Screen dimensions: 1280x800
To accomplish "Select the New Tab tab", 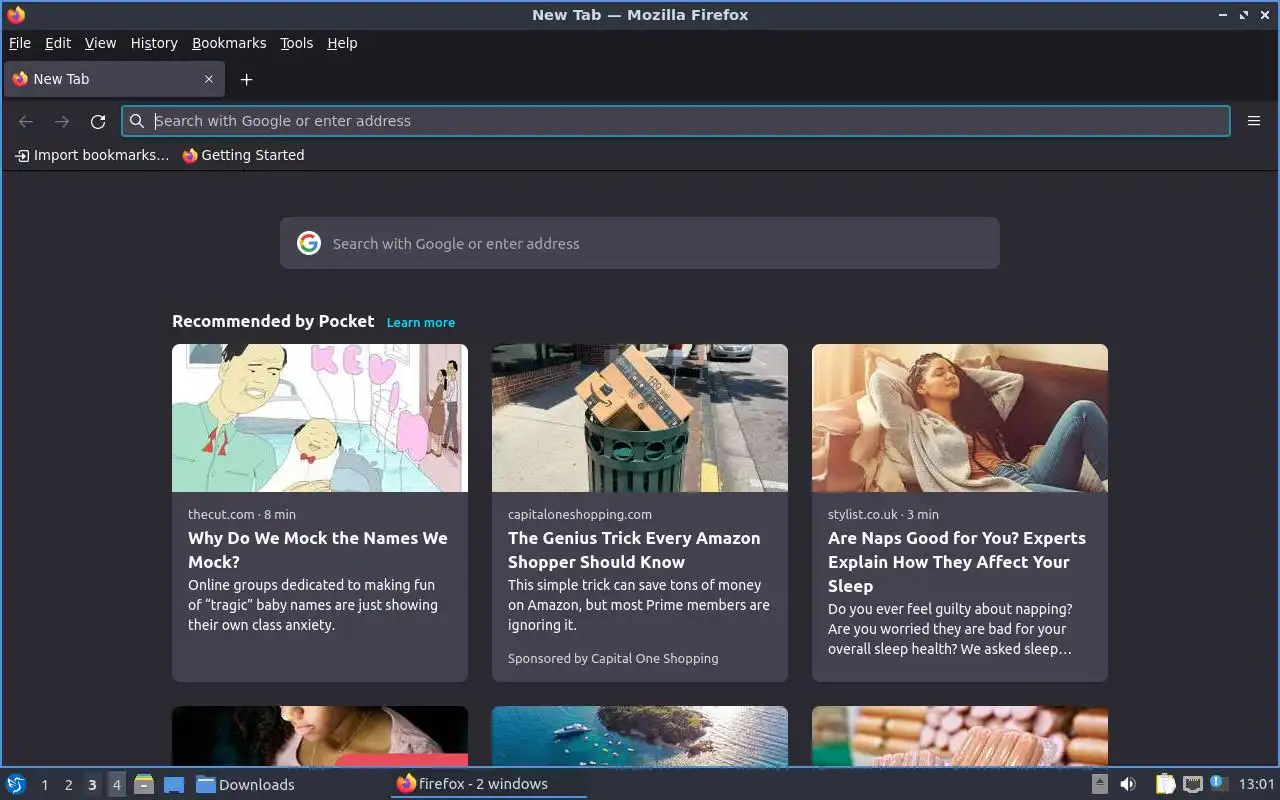I will 112,79.
